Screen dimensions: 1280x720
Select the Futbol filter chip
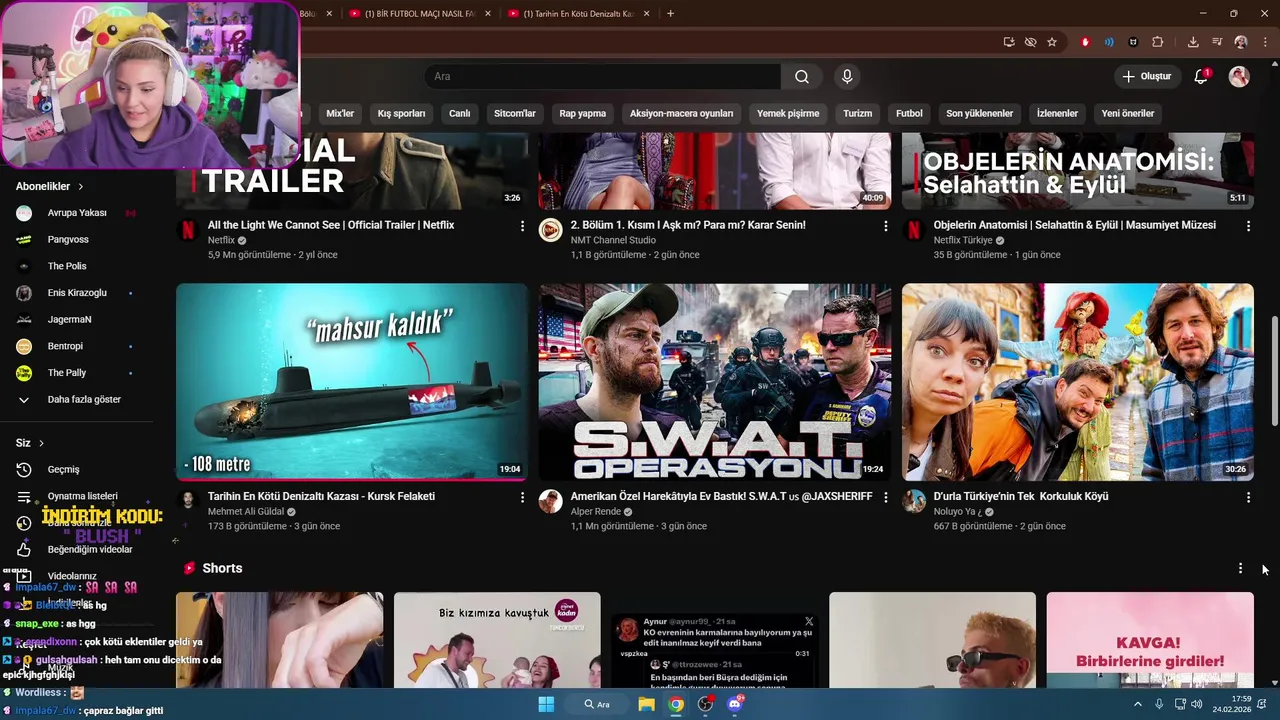point(909,113)
